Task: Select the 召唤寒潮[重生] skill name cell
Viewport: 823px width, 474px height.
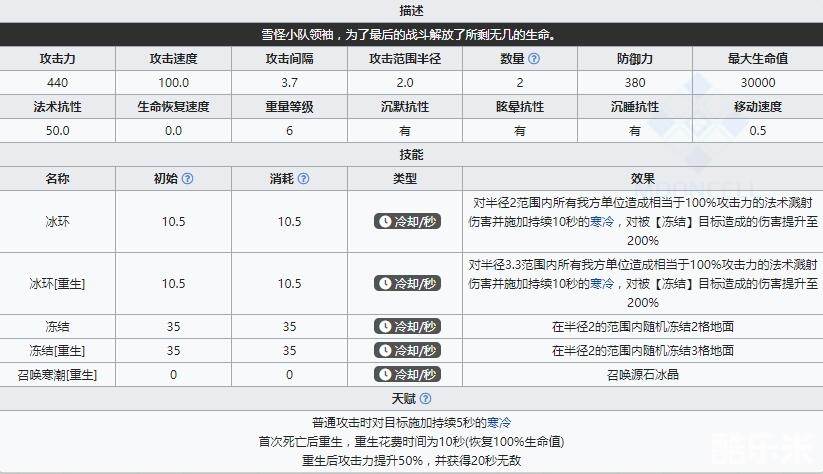Action: [x=58, y=375]
